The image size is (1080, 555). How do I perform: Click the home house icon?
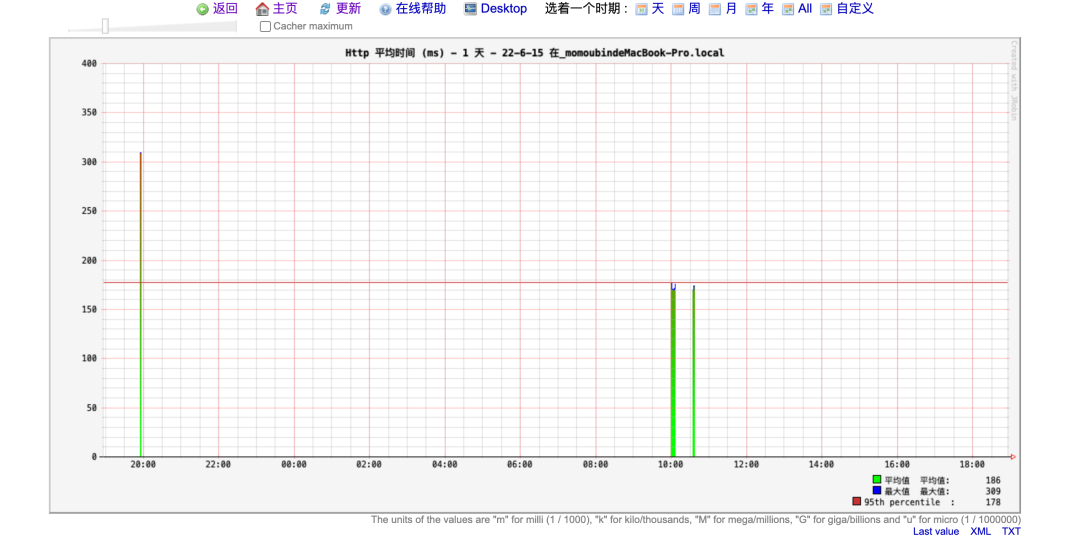tap(262, 9)
